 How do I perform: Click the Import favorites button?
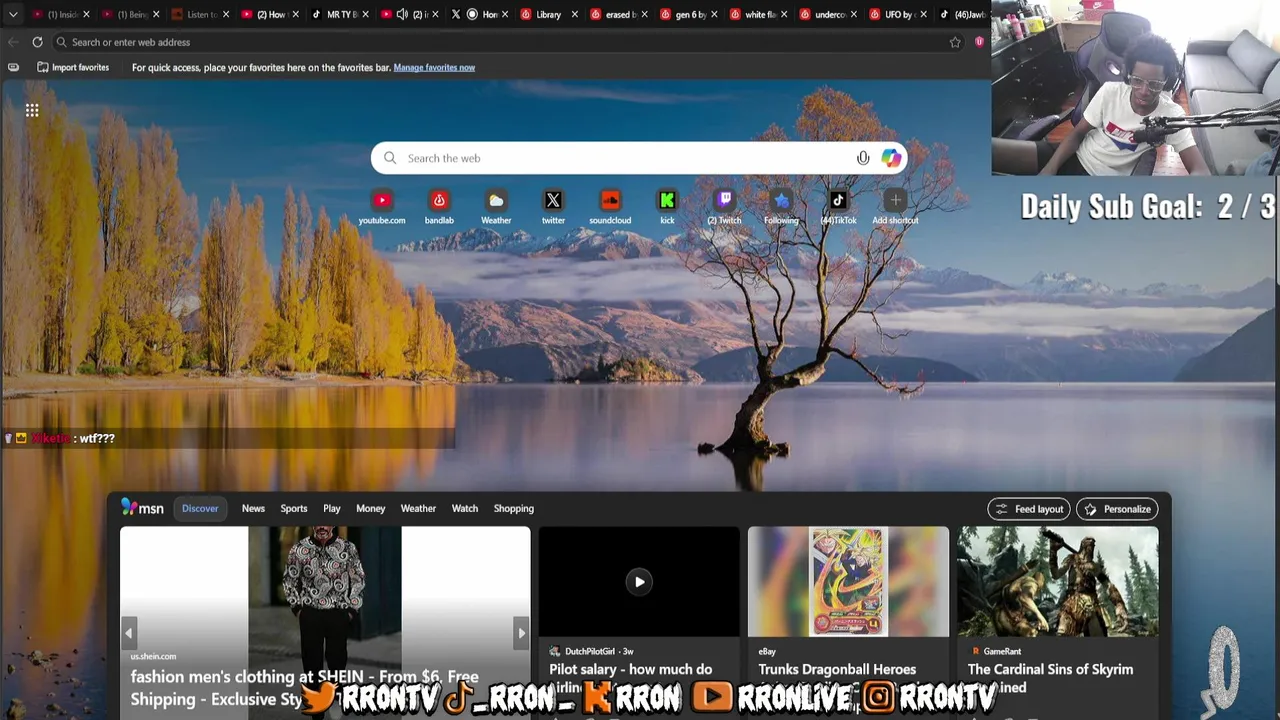[x=73, y=67]
